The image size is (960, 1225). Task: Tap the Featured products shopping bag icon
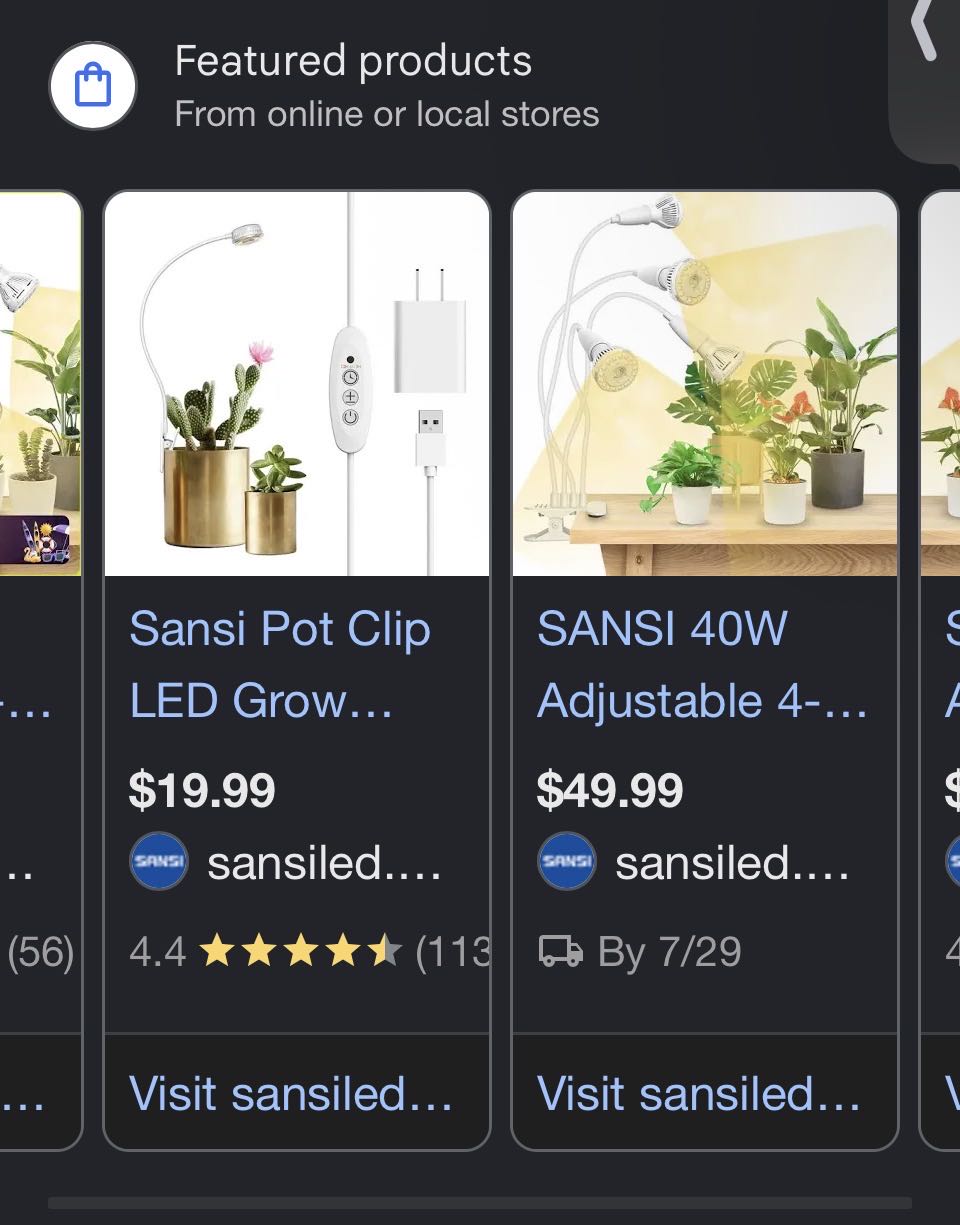(93, 86)
